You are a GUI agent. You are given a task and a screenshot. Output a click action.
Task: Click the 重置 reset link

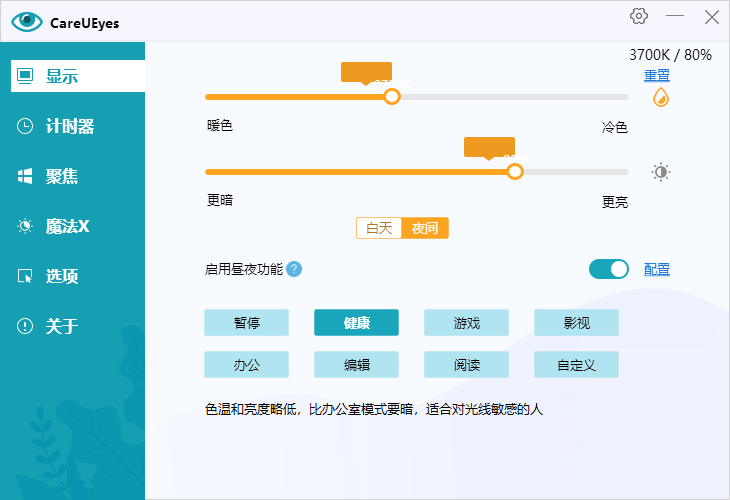coord(657,76)
